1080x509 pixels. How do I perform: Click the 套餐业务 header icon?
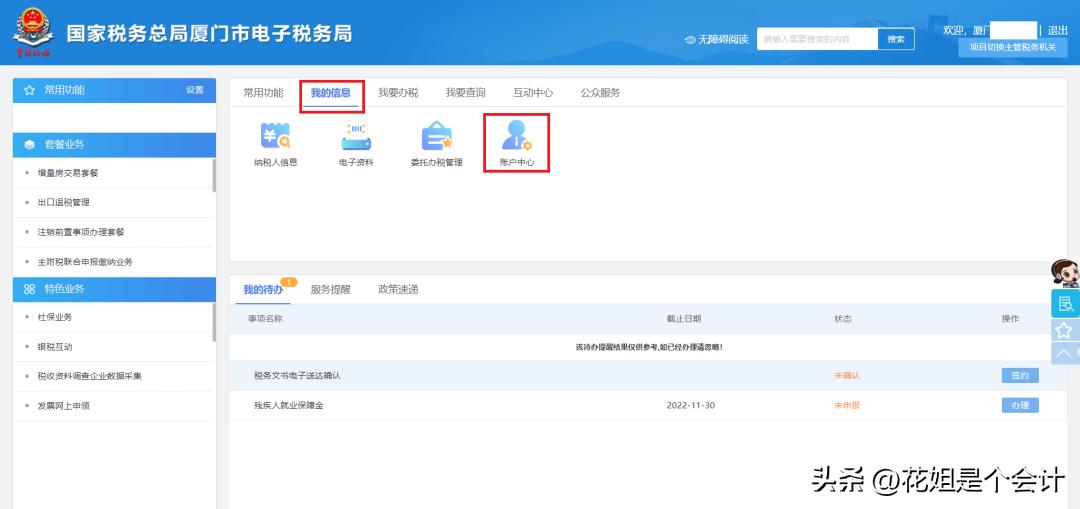click(30, 145)
